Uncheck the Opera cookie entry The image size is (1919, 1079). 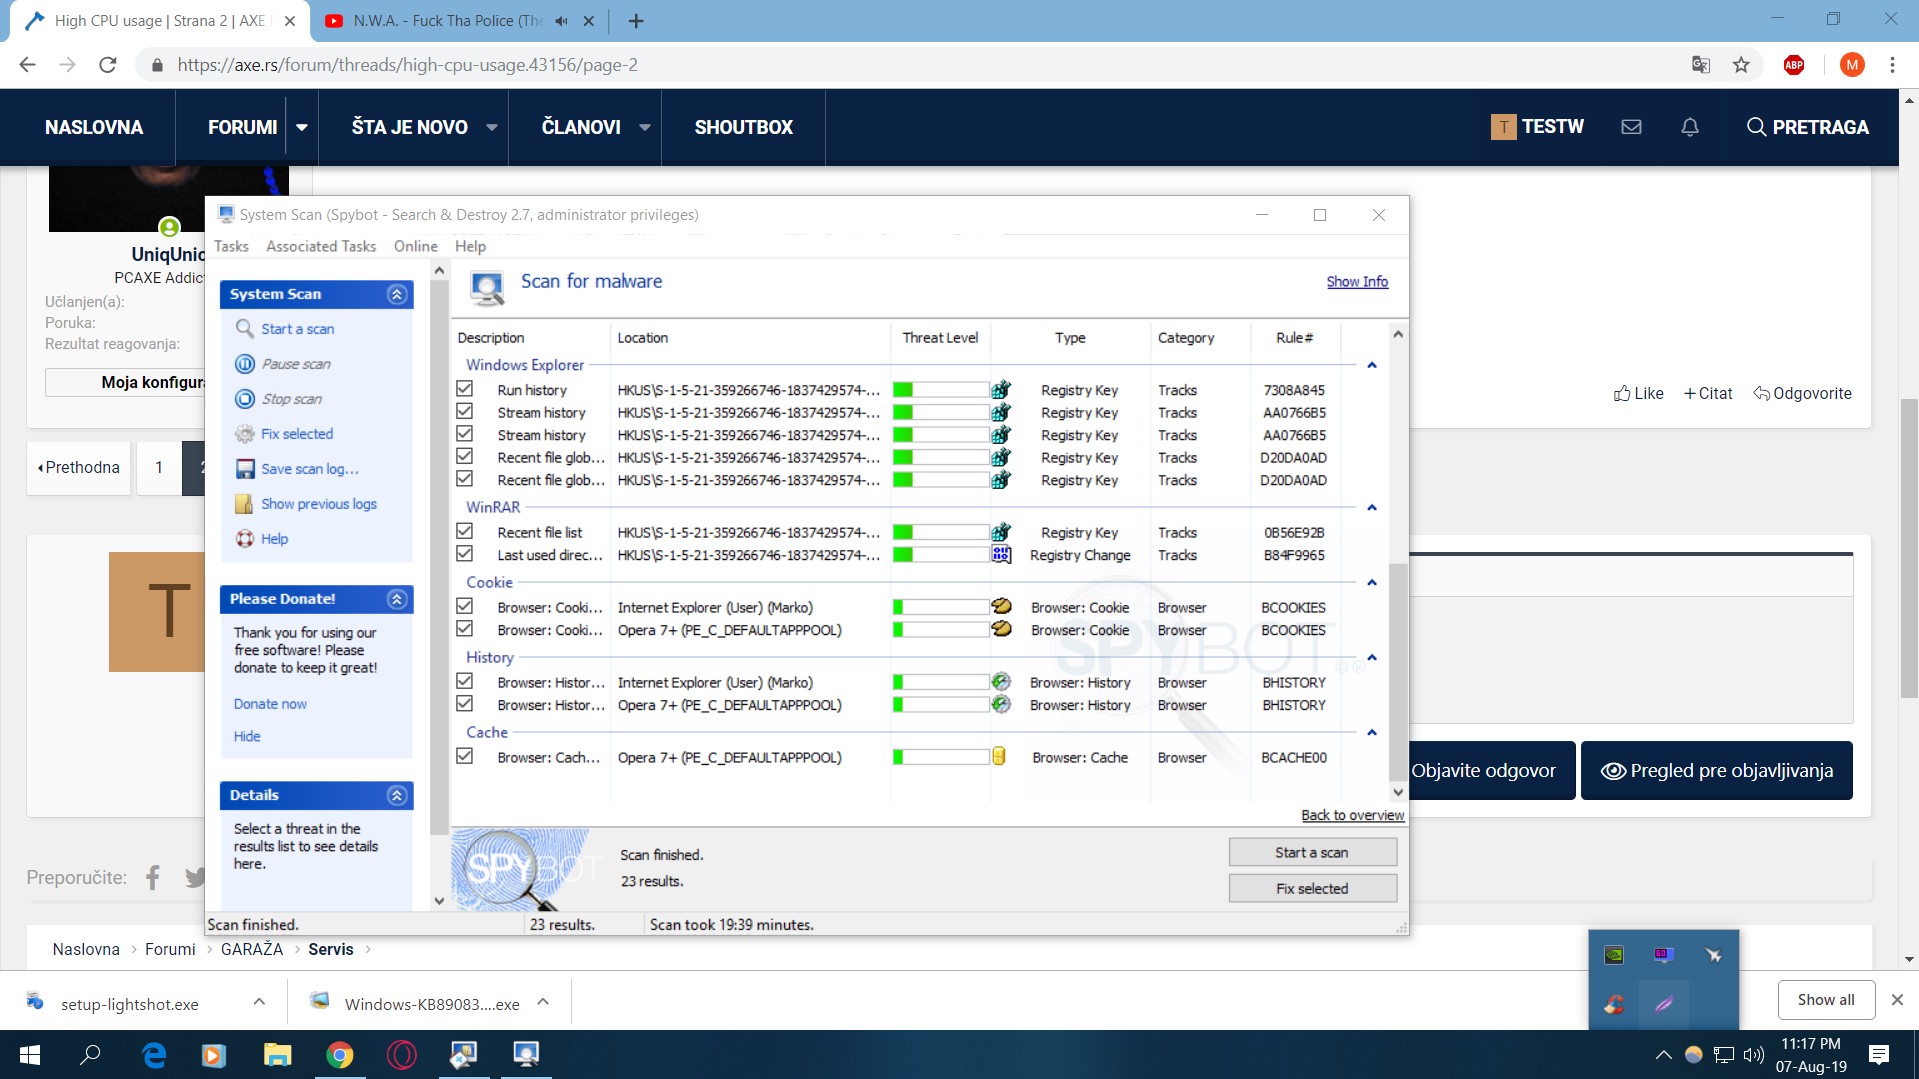[465, 628]
